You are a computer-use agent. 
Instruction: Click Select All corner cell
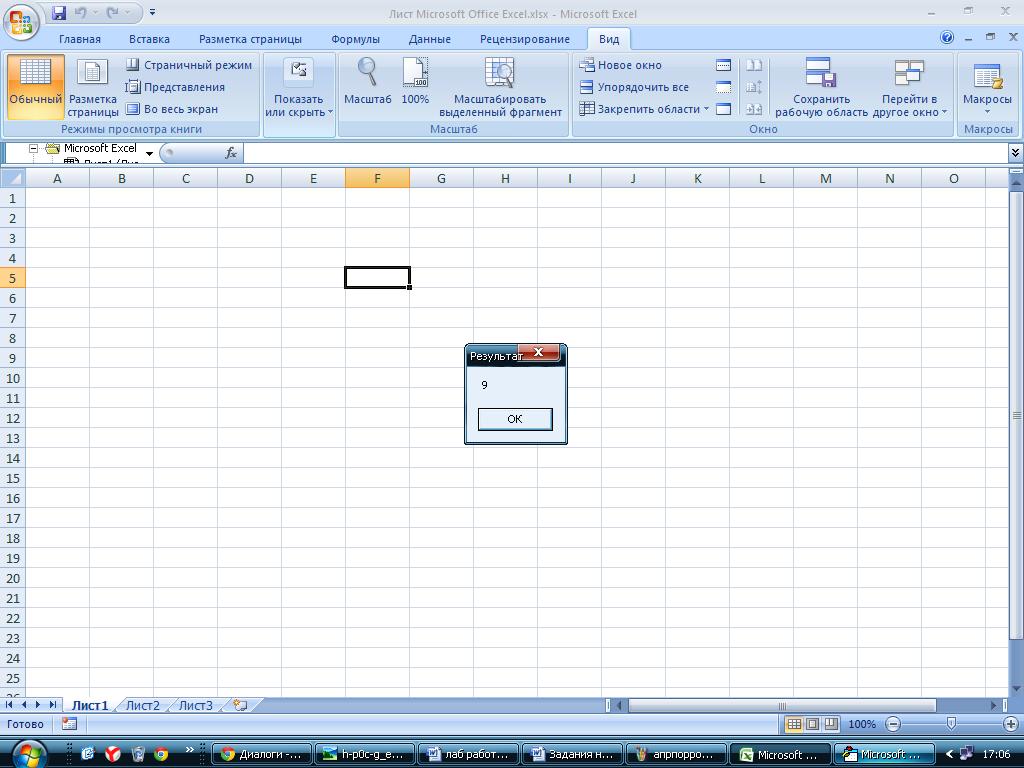12,178
